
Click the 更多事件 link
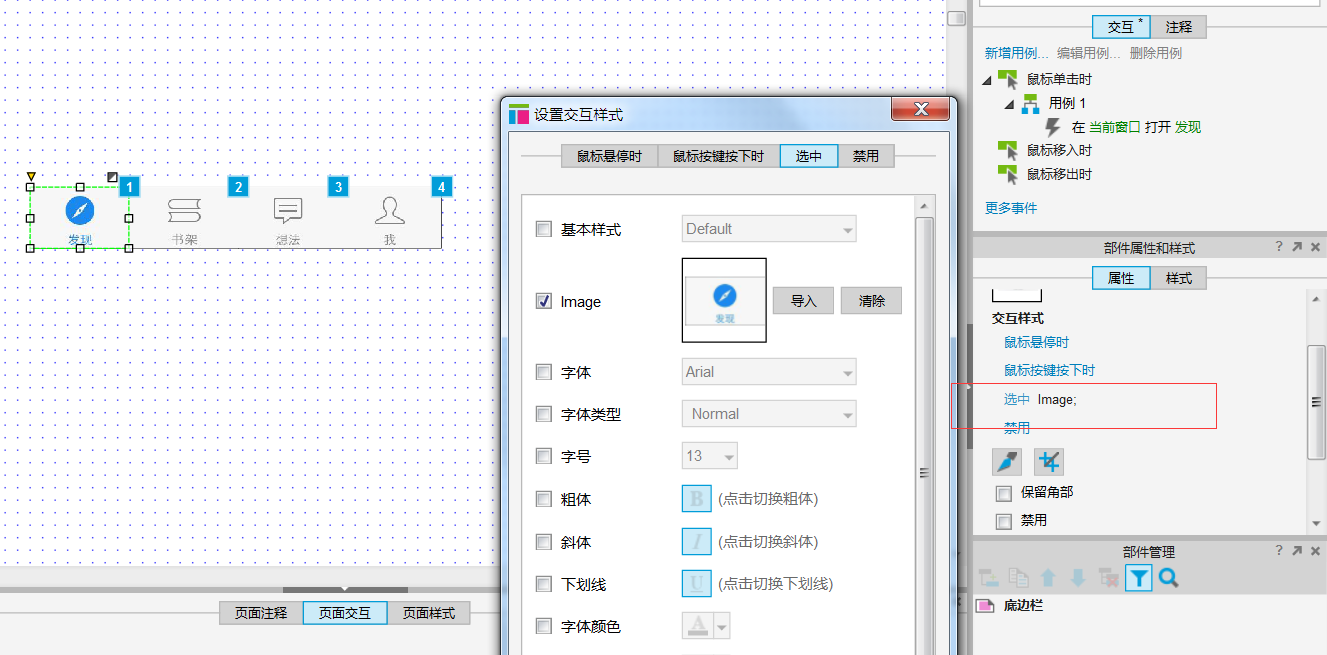[1011, 208]
